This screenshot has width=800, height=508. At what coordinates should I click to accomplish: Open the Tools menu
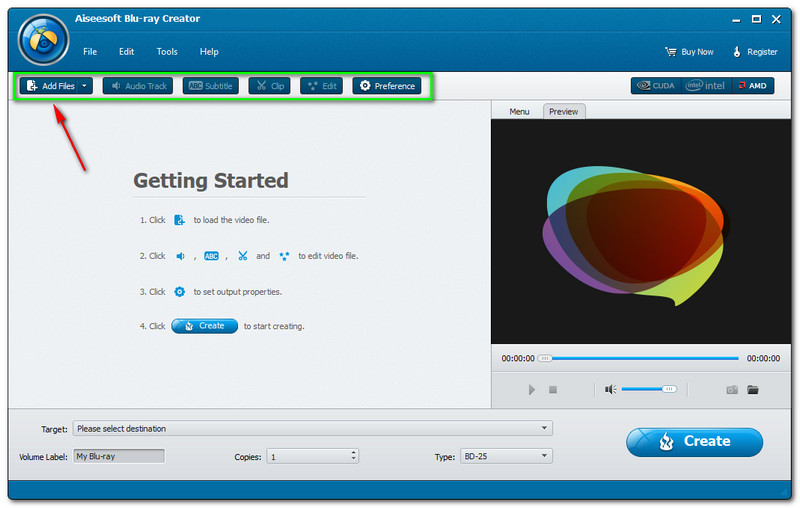click(167, 52)
